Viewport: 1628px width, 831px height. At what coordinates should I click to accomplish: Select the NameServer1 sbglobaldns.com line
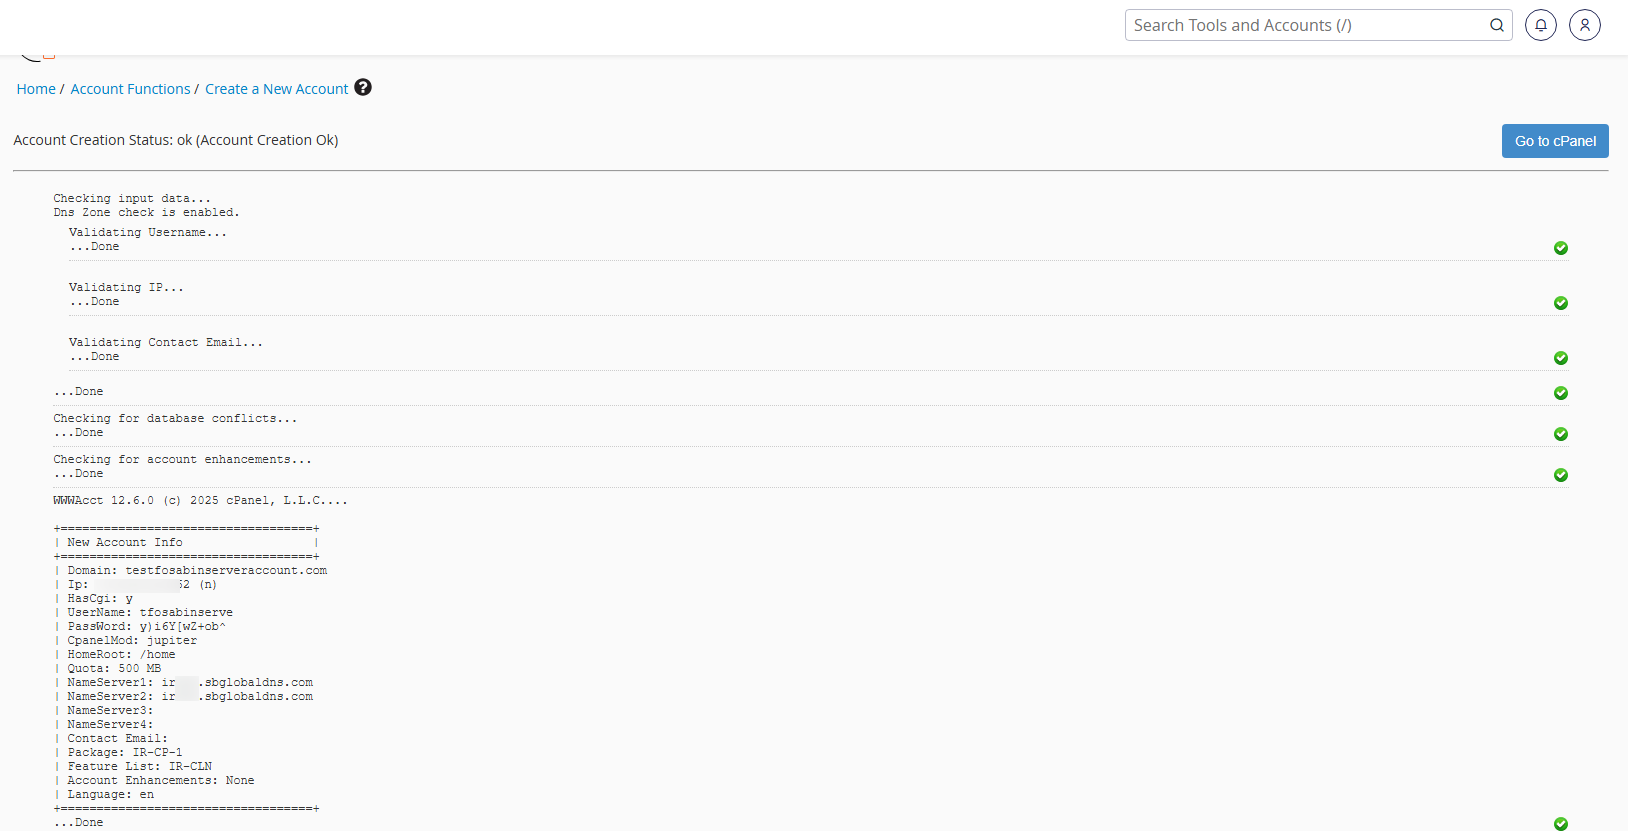pos(190,683)
